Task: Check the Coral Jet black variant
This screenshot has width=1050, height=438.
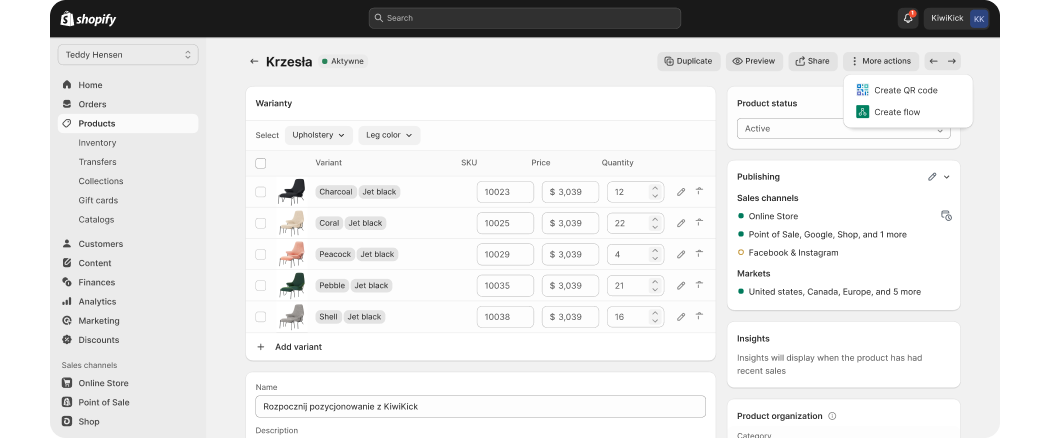Action: 261,223
